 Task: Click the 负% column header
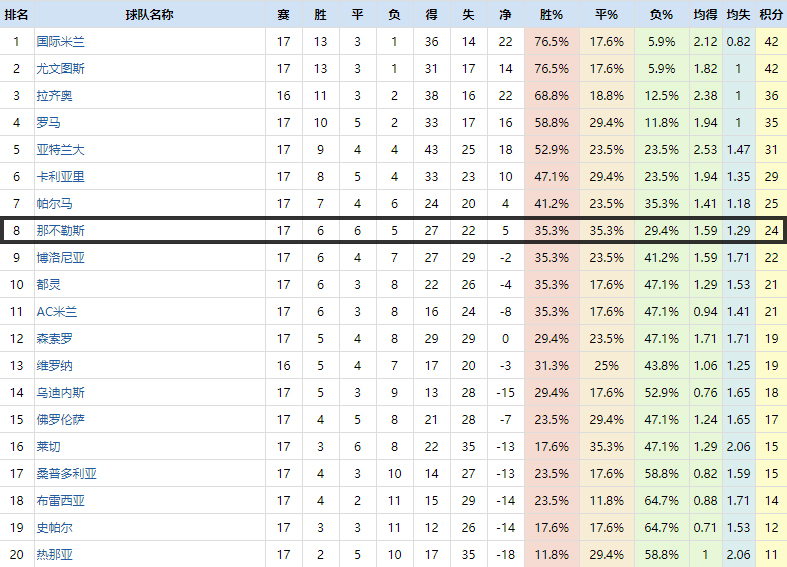coord(661,15)
